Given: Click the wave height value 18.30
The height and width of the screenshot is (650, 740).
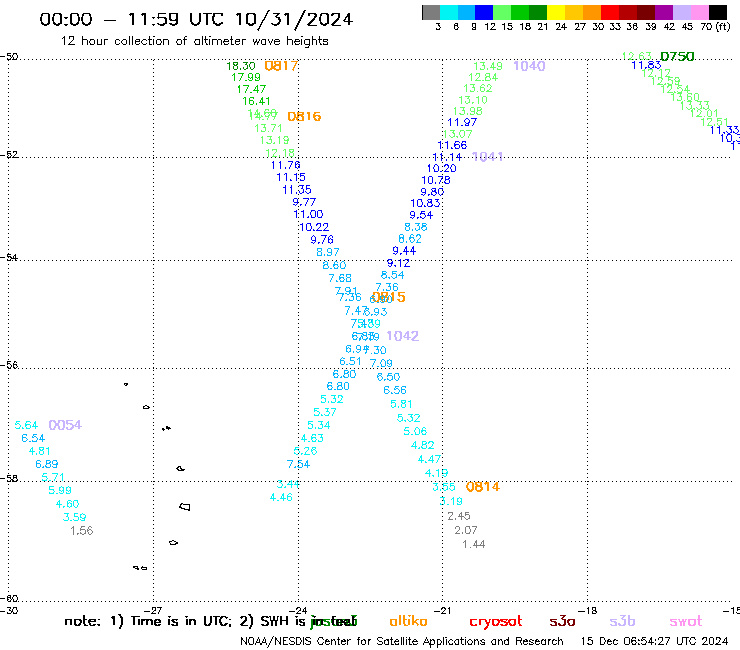Looking at the screenshot, I should pyautogui.click(x=241, y=66).
